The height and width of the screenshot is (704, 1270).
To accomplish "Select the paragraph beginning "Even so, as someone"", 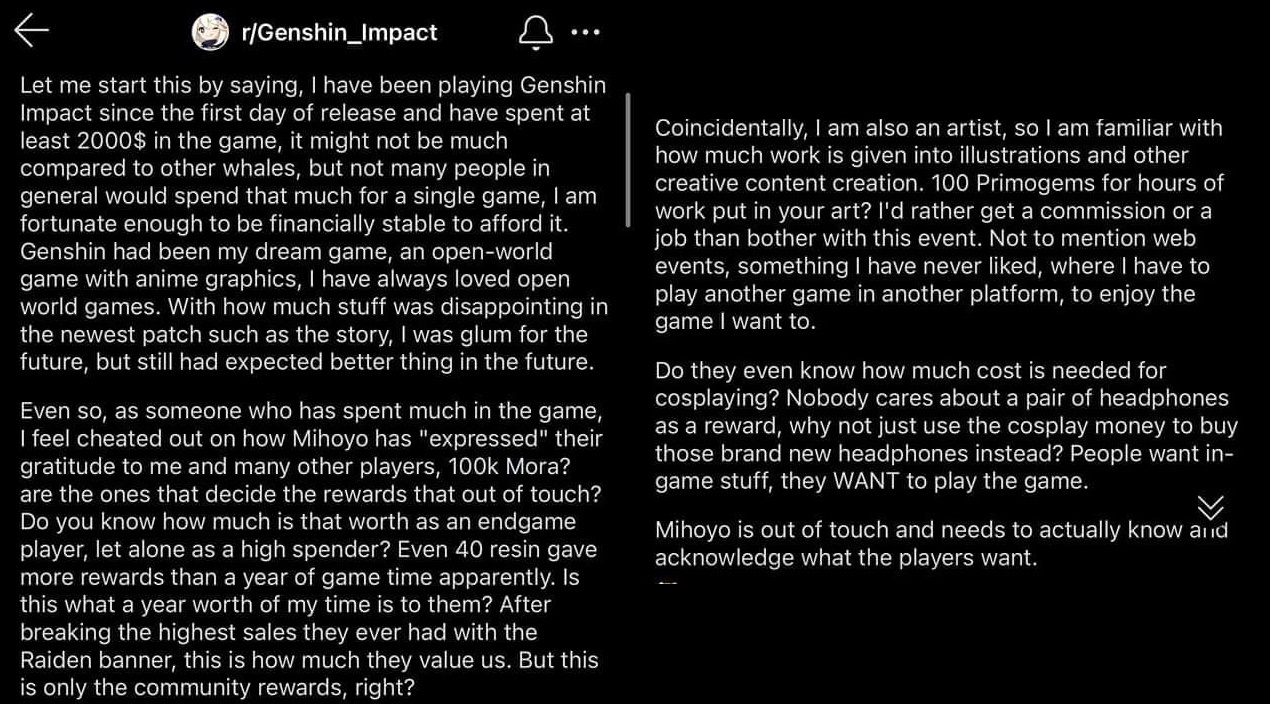I will click(311, 549).
